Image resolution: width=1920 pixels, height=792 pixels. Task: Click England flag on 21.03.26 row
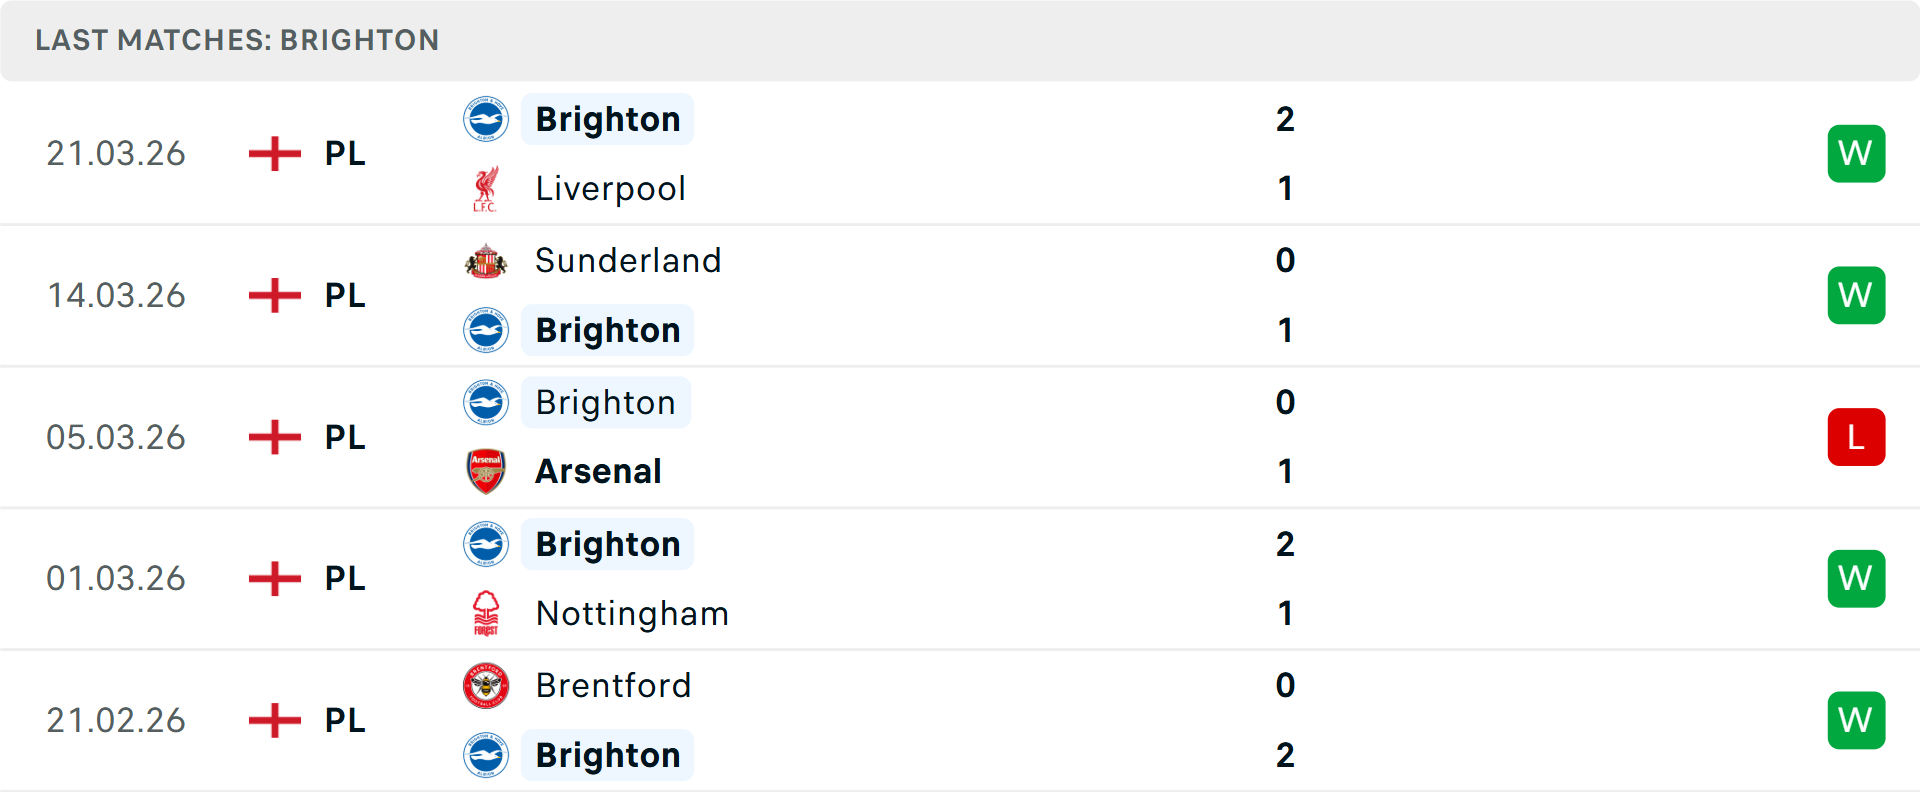(275, 154)
